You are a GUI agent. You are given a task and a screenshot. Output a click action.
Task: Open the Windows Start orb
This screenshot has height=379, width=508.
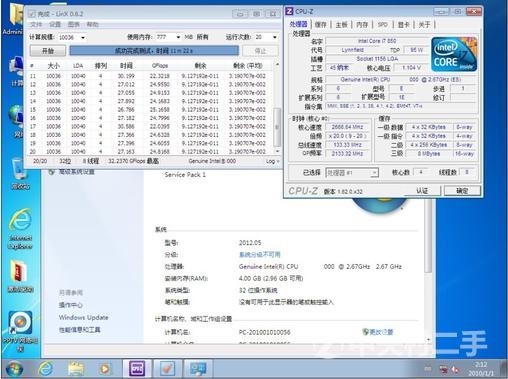click(x=14, y=369)
